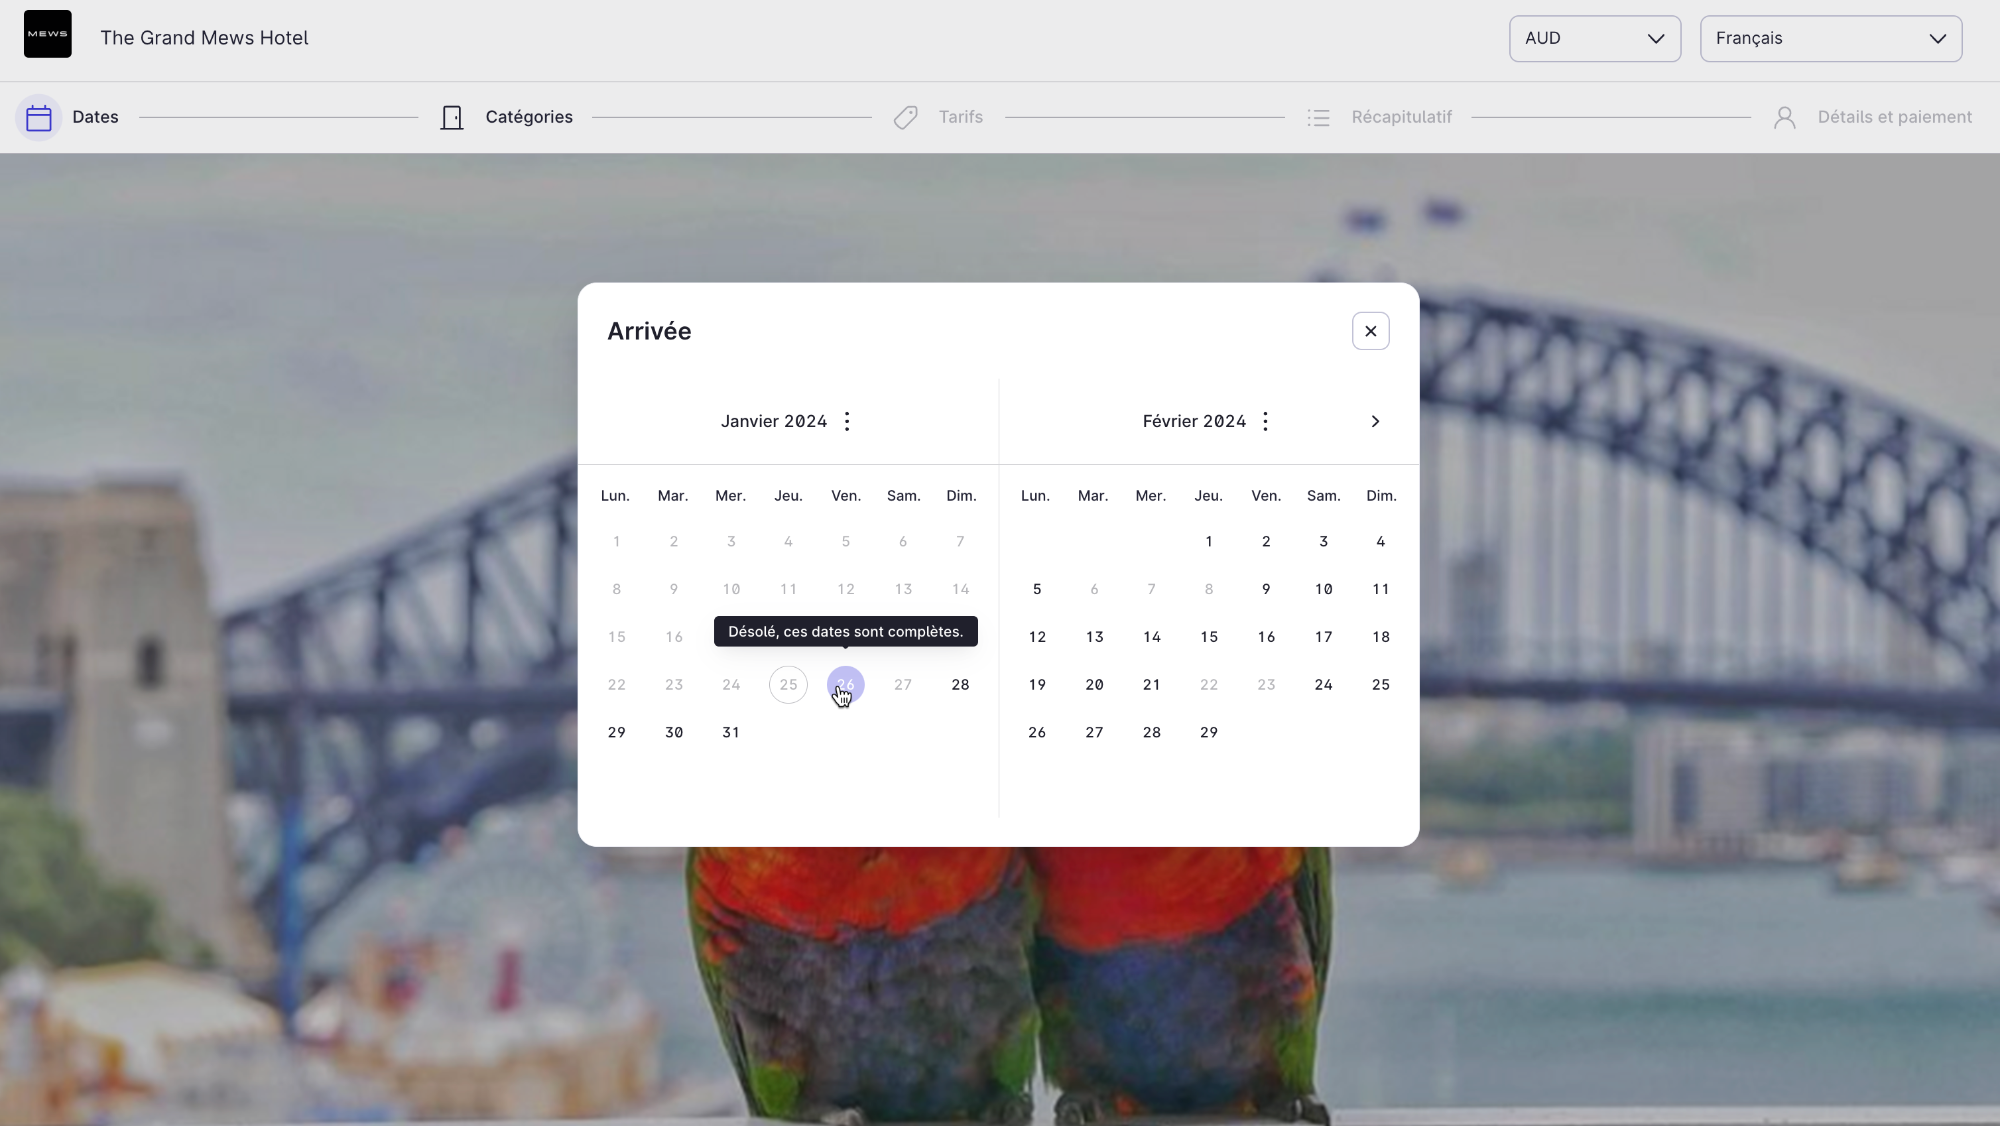Open the Français language dropdown
The height and width of the screenshot is (1126, 2000).
tap(1831, 38)
